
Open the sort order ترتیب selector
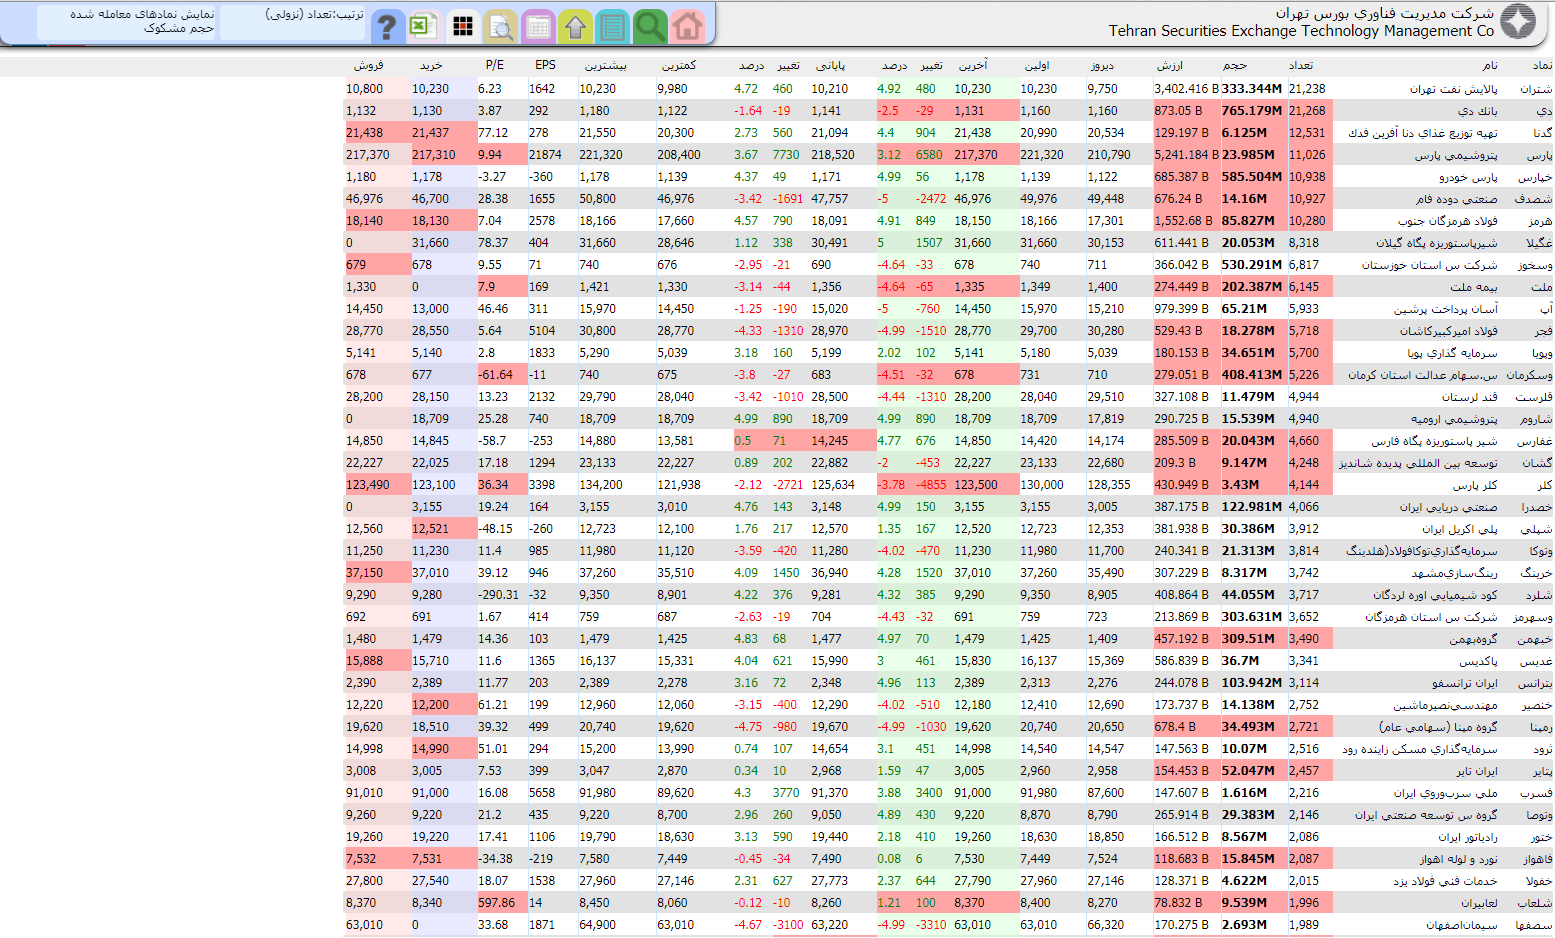pyautogui.click(x=293, y=22)
